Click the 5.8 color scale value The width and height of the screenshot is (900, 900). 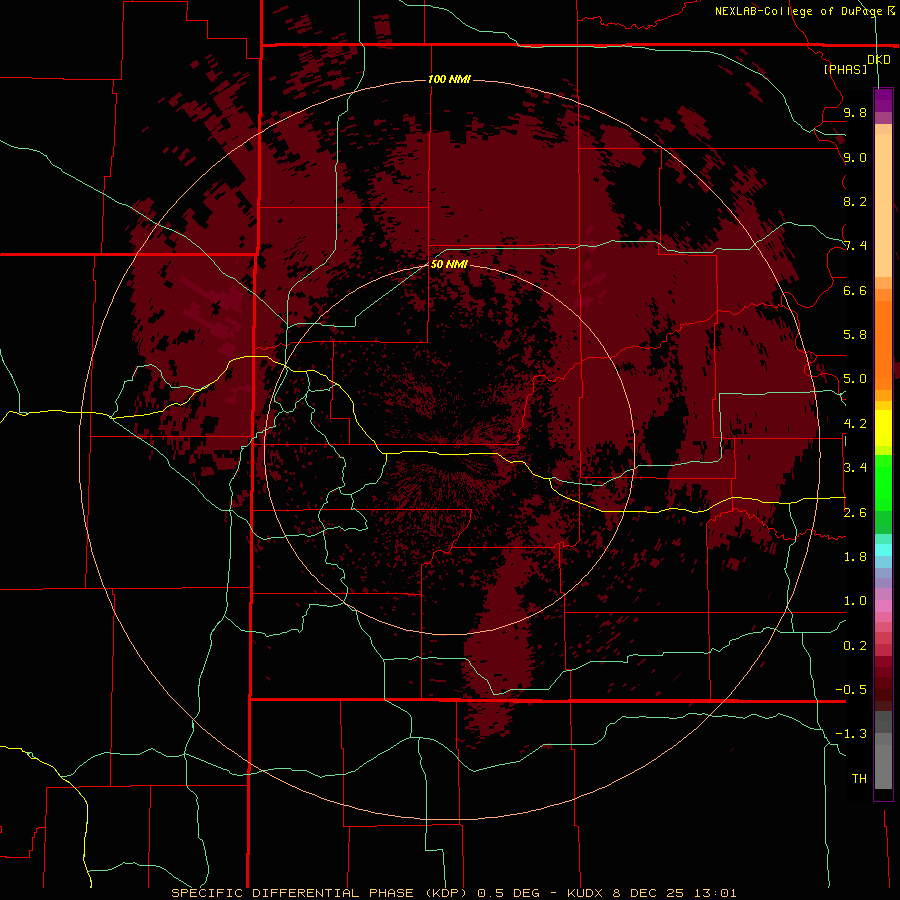pos(855,335)
